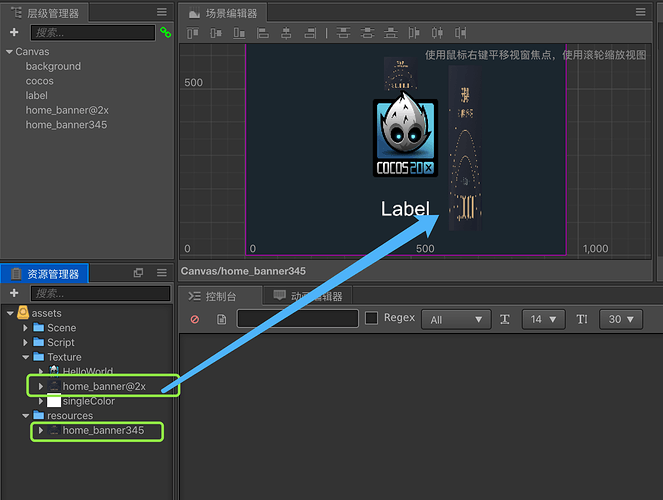Select the Scene folder in assets
Screen dimensions: 663x500
pyautogui.click(x=62, y=328)
